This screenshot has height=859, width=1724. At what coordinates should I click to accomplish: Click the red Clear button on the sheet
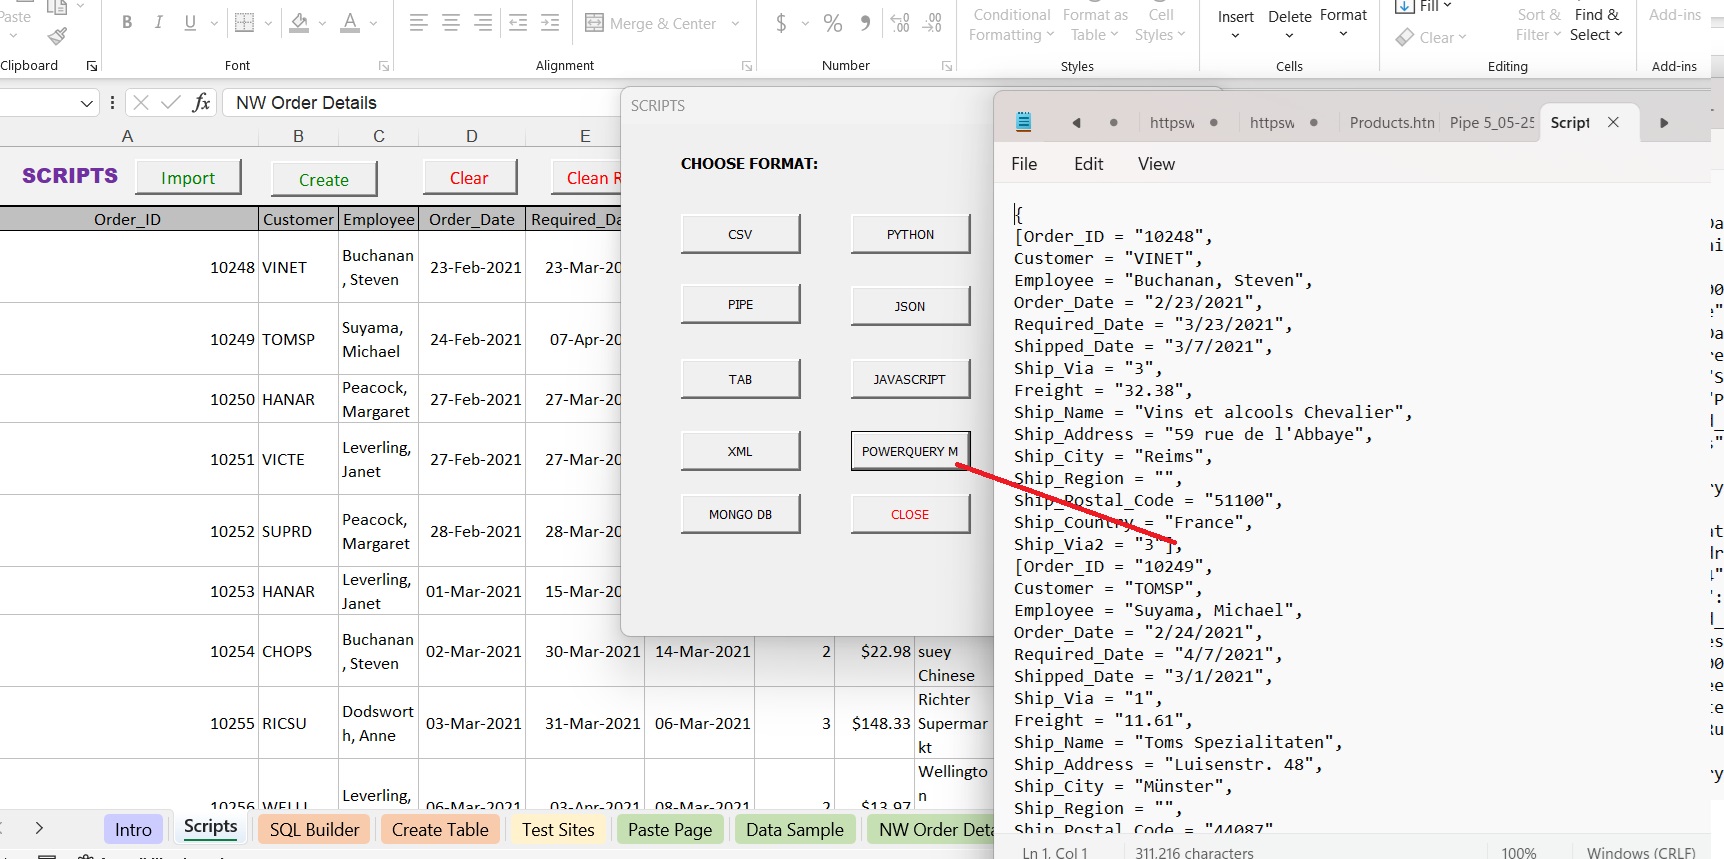pos(469,178)
